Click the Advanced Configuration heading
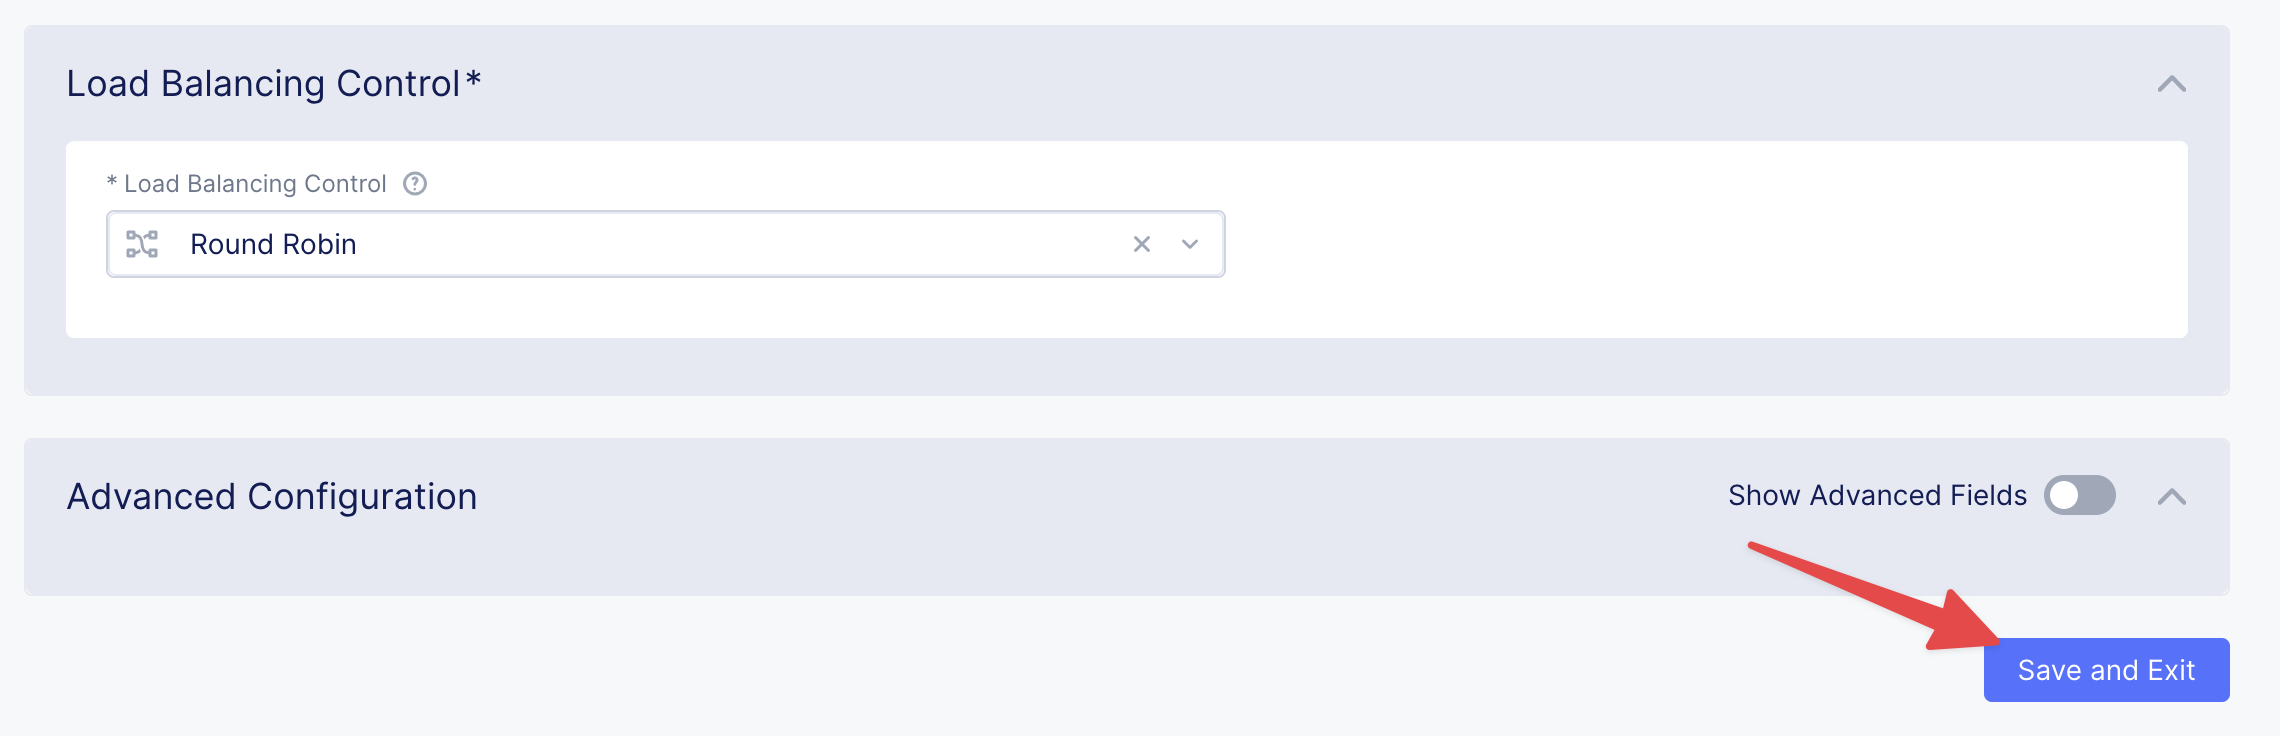The image size is (2280, 736). [272, 497]
